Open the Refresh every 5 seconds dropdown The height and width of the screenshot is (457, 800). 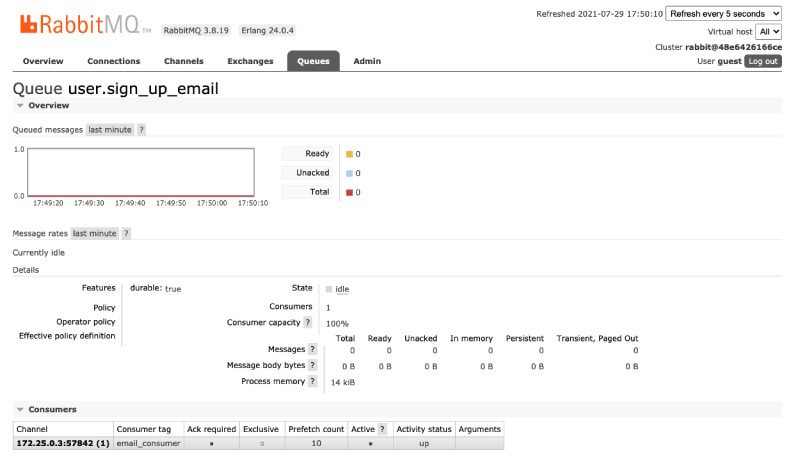723,14
